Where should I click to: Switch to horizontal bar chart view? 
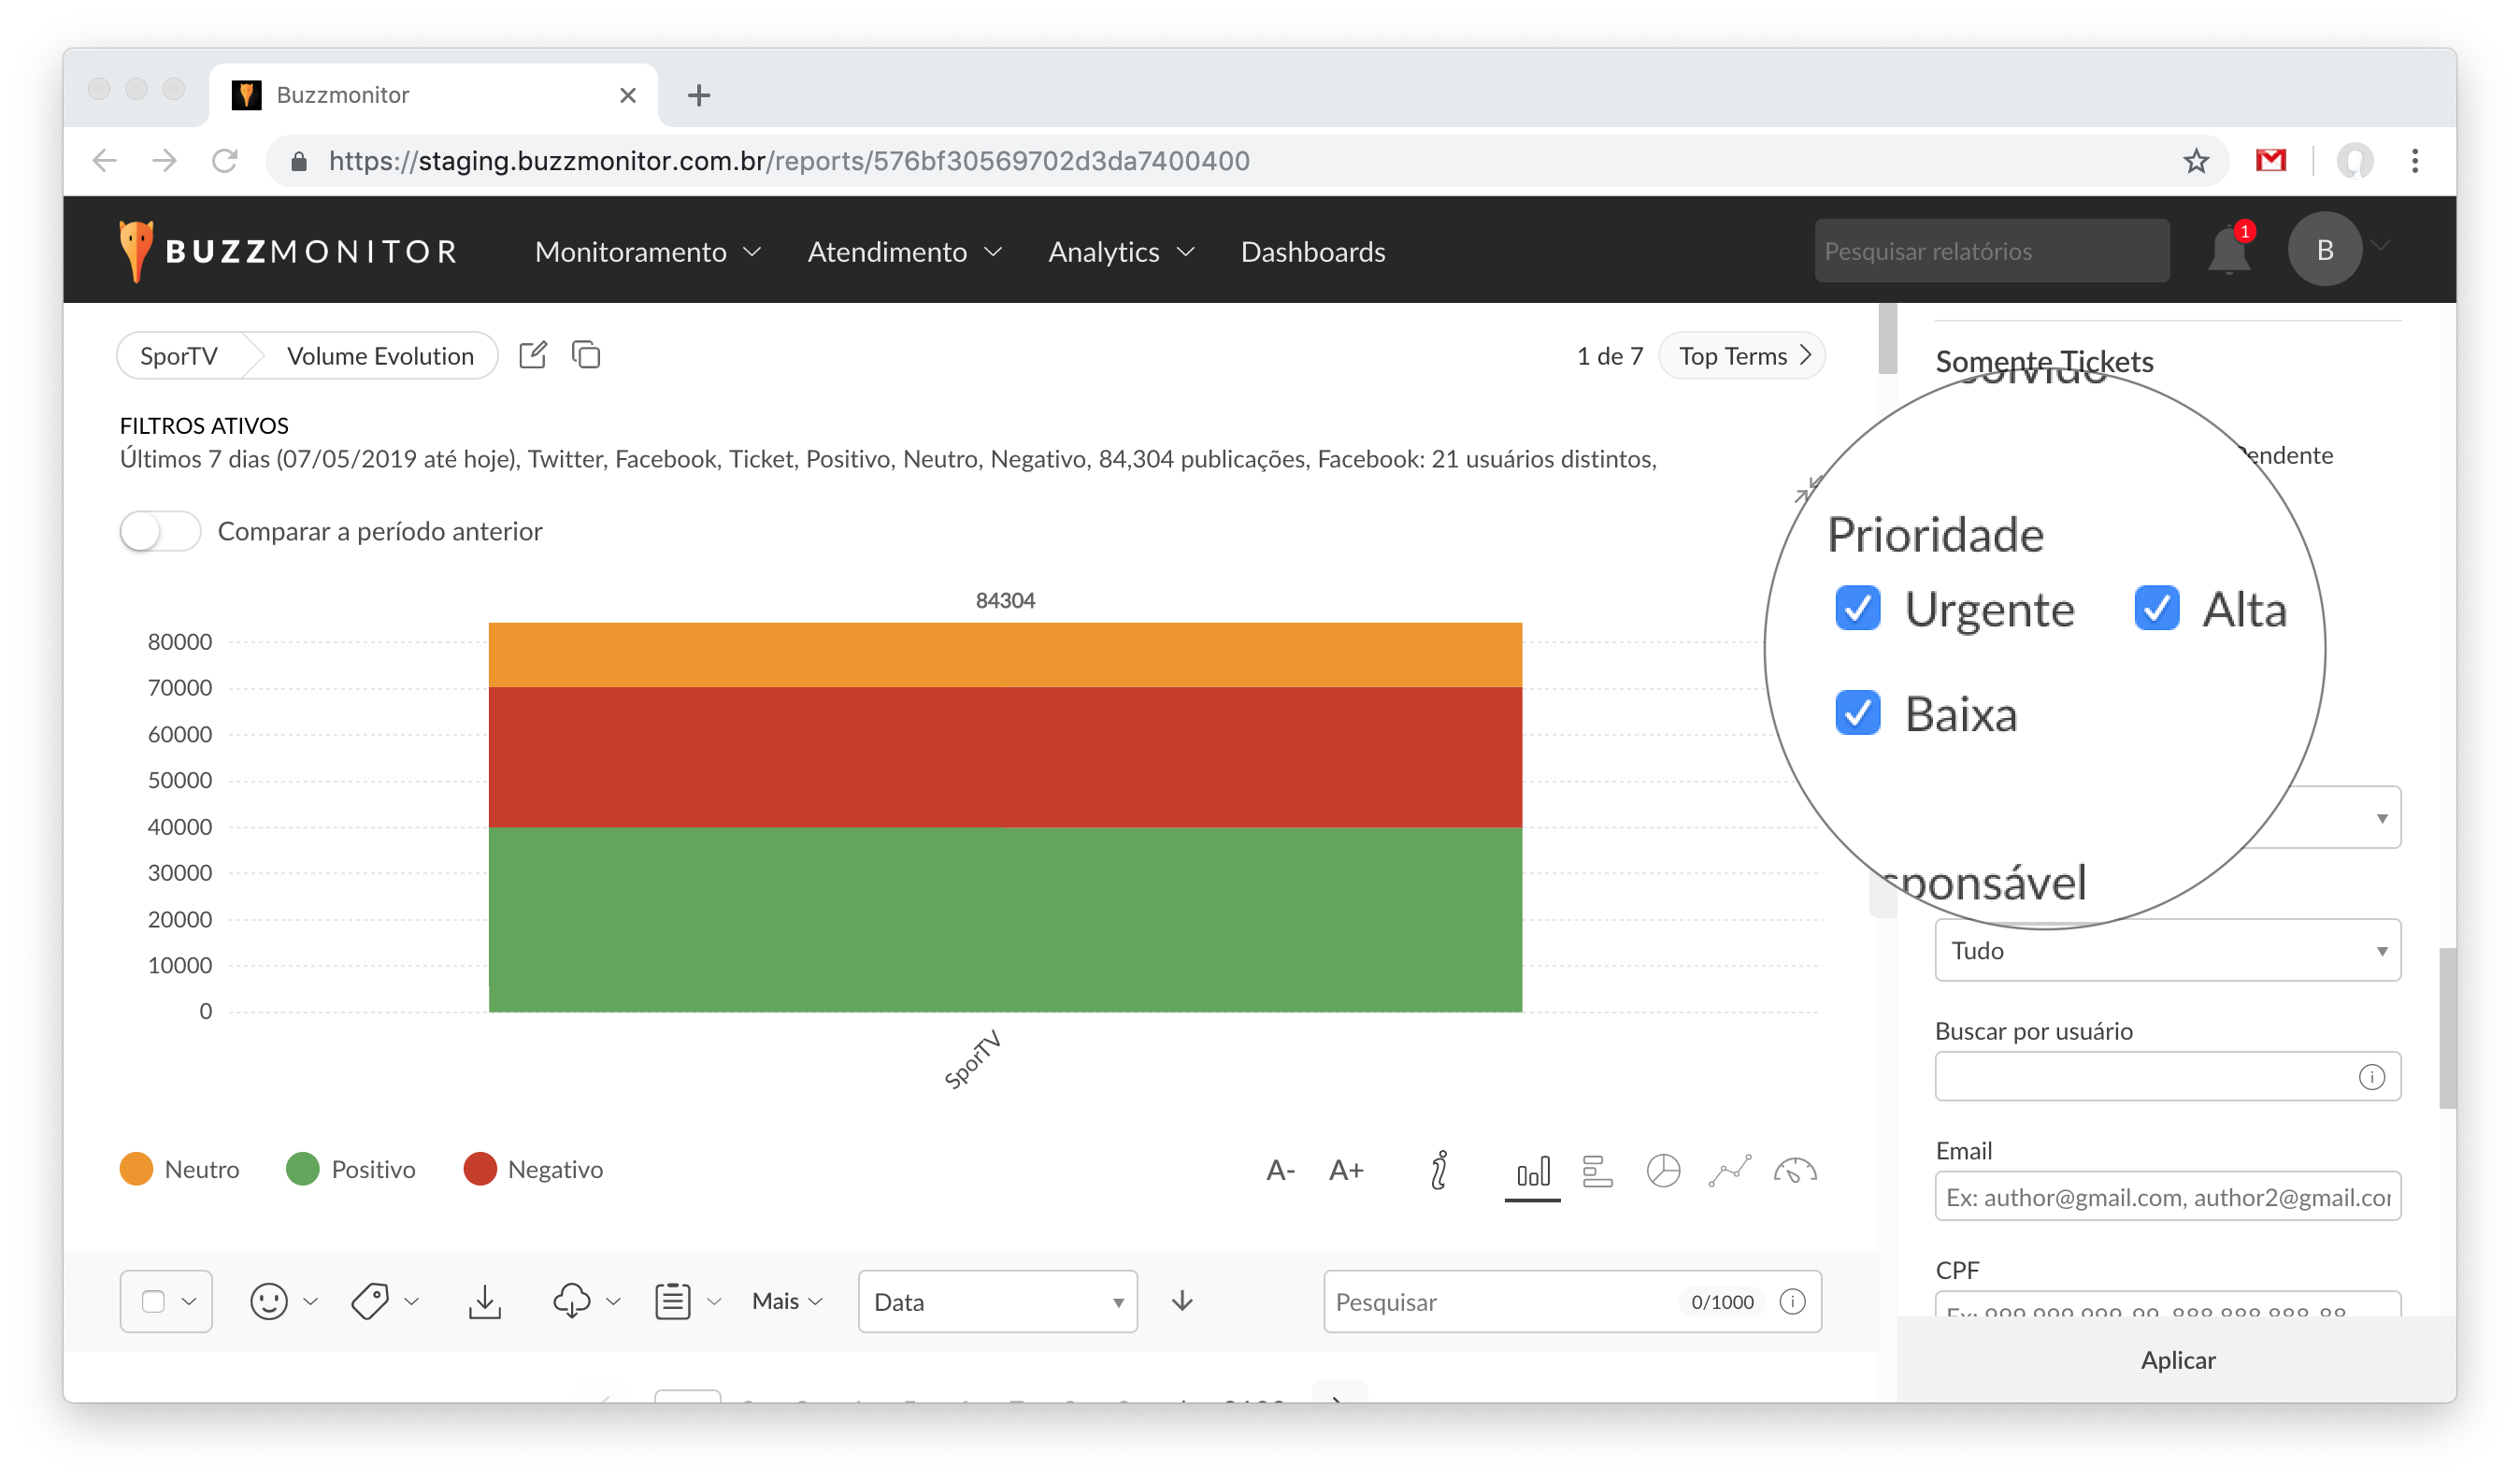tap(1597, 1170)
